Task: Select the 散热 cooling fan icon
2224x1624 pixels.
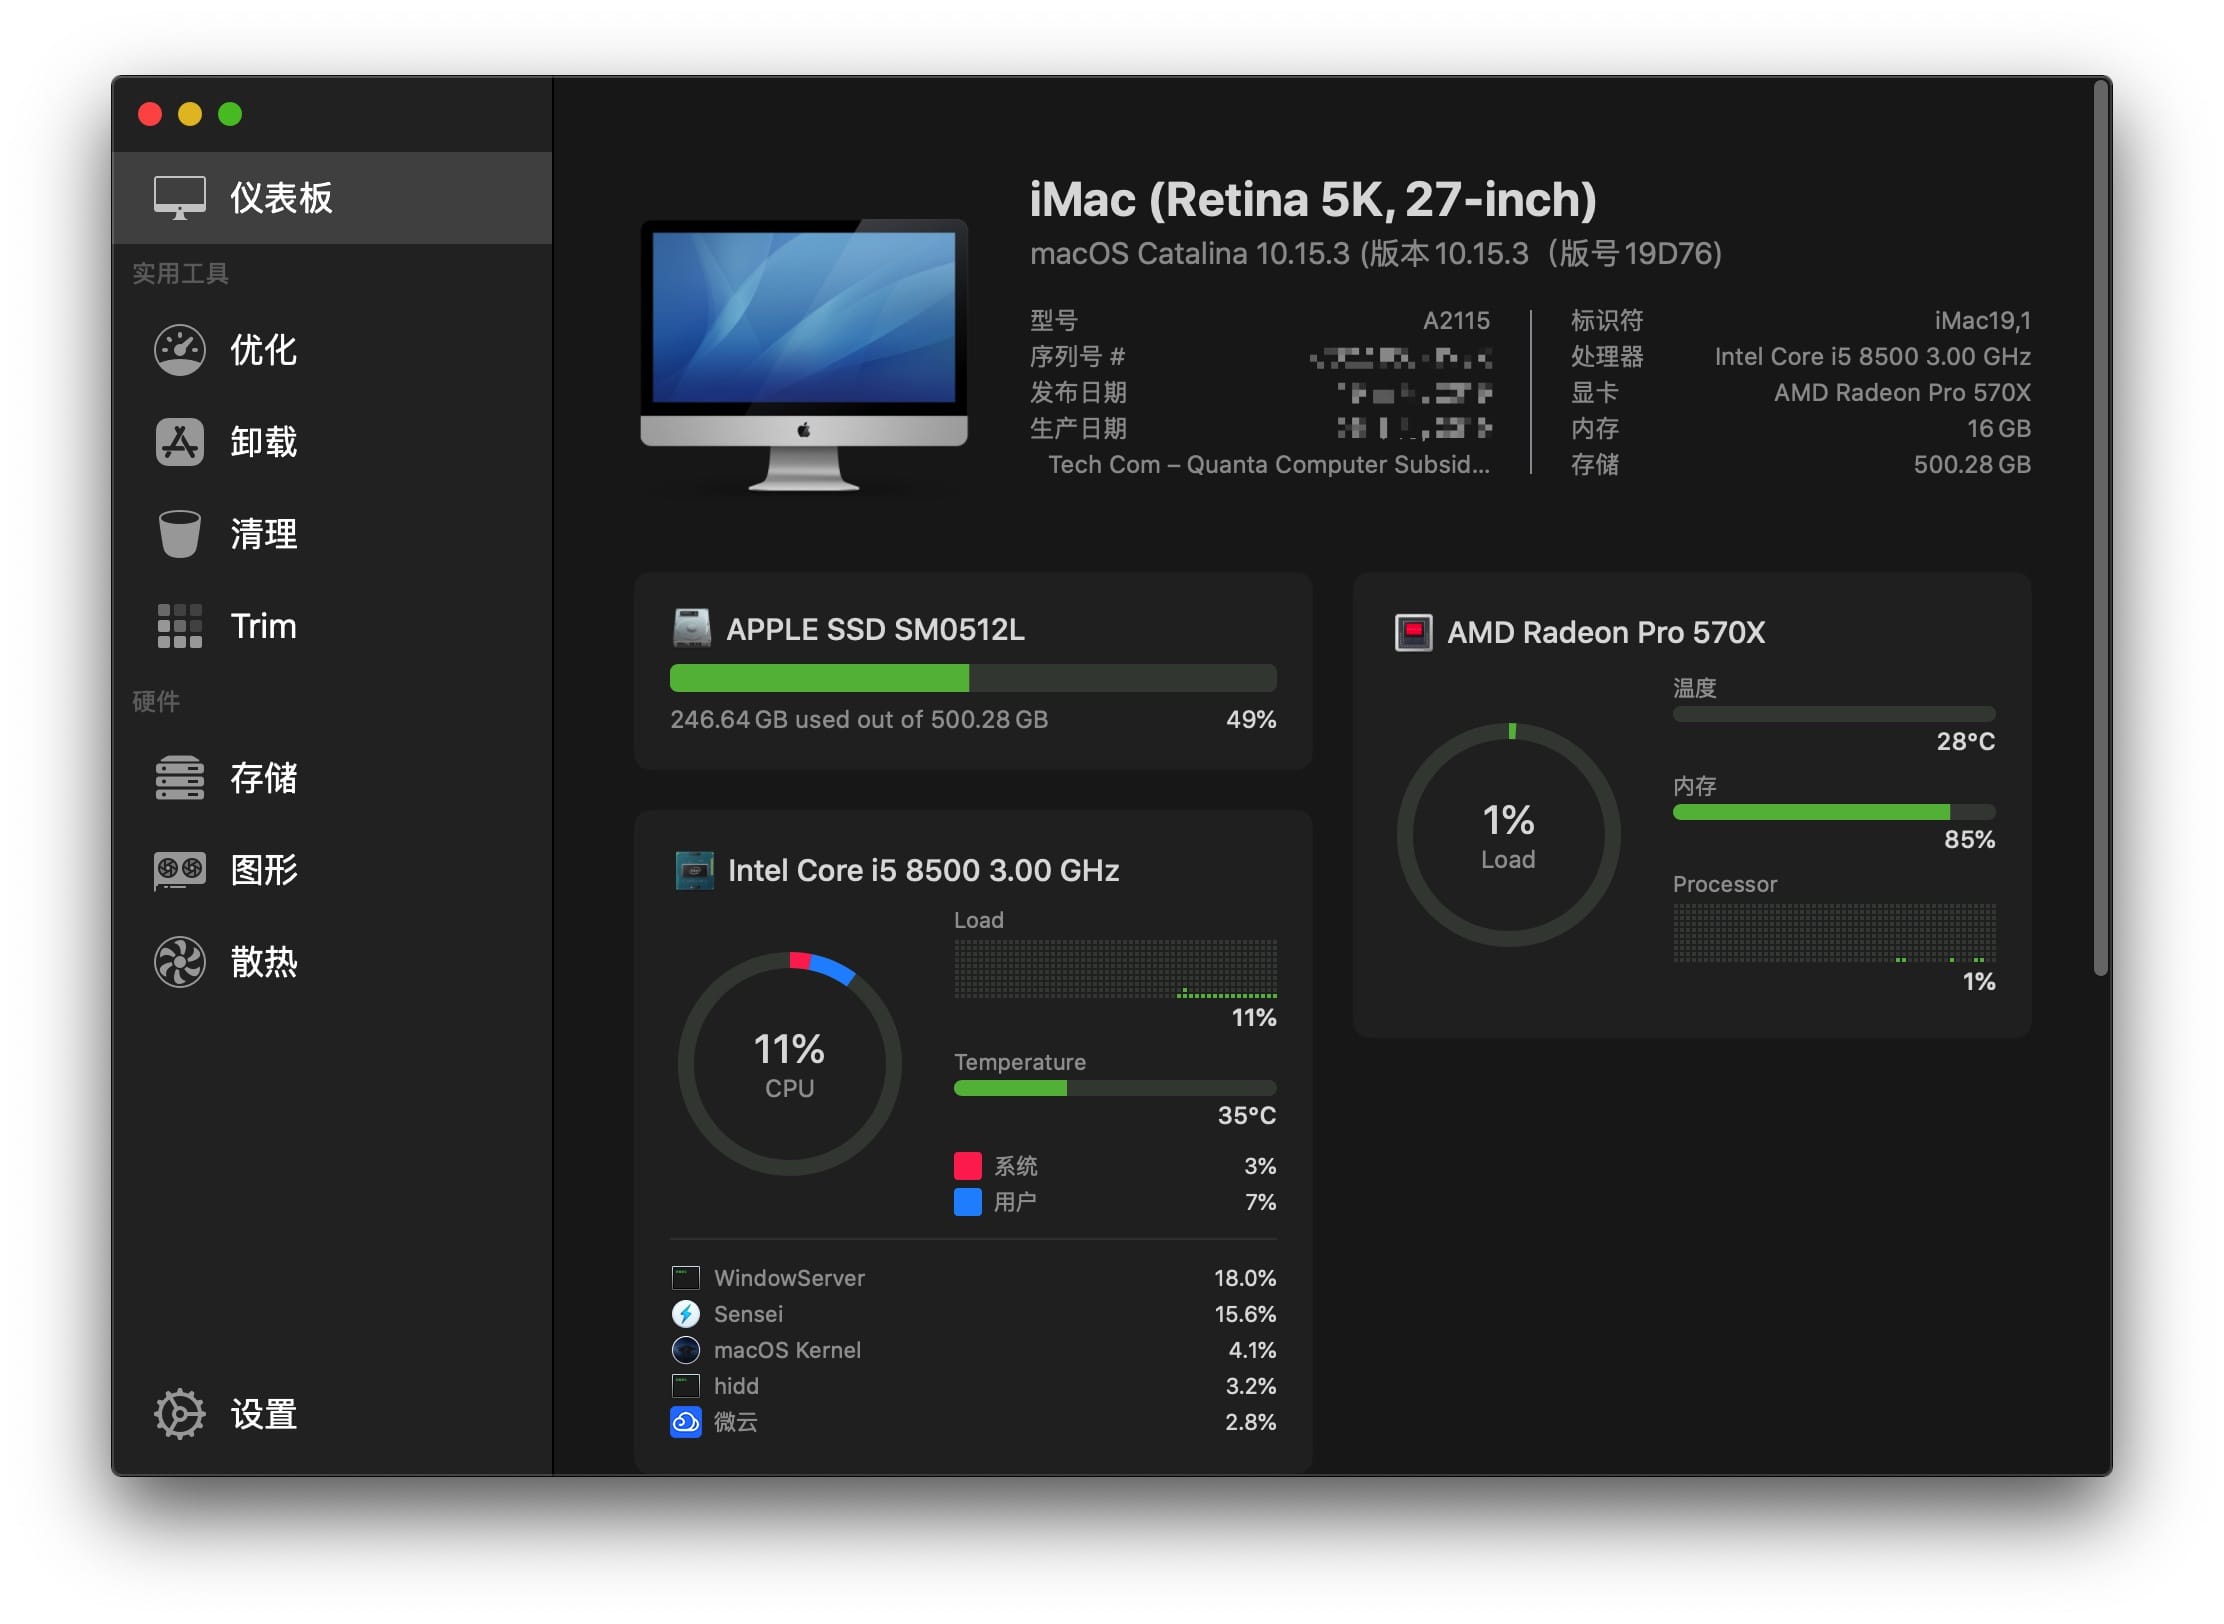Action: tap(180, 961)
